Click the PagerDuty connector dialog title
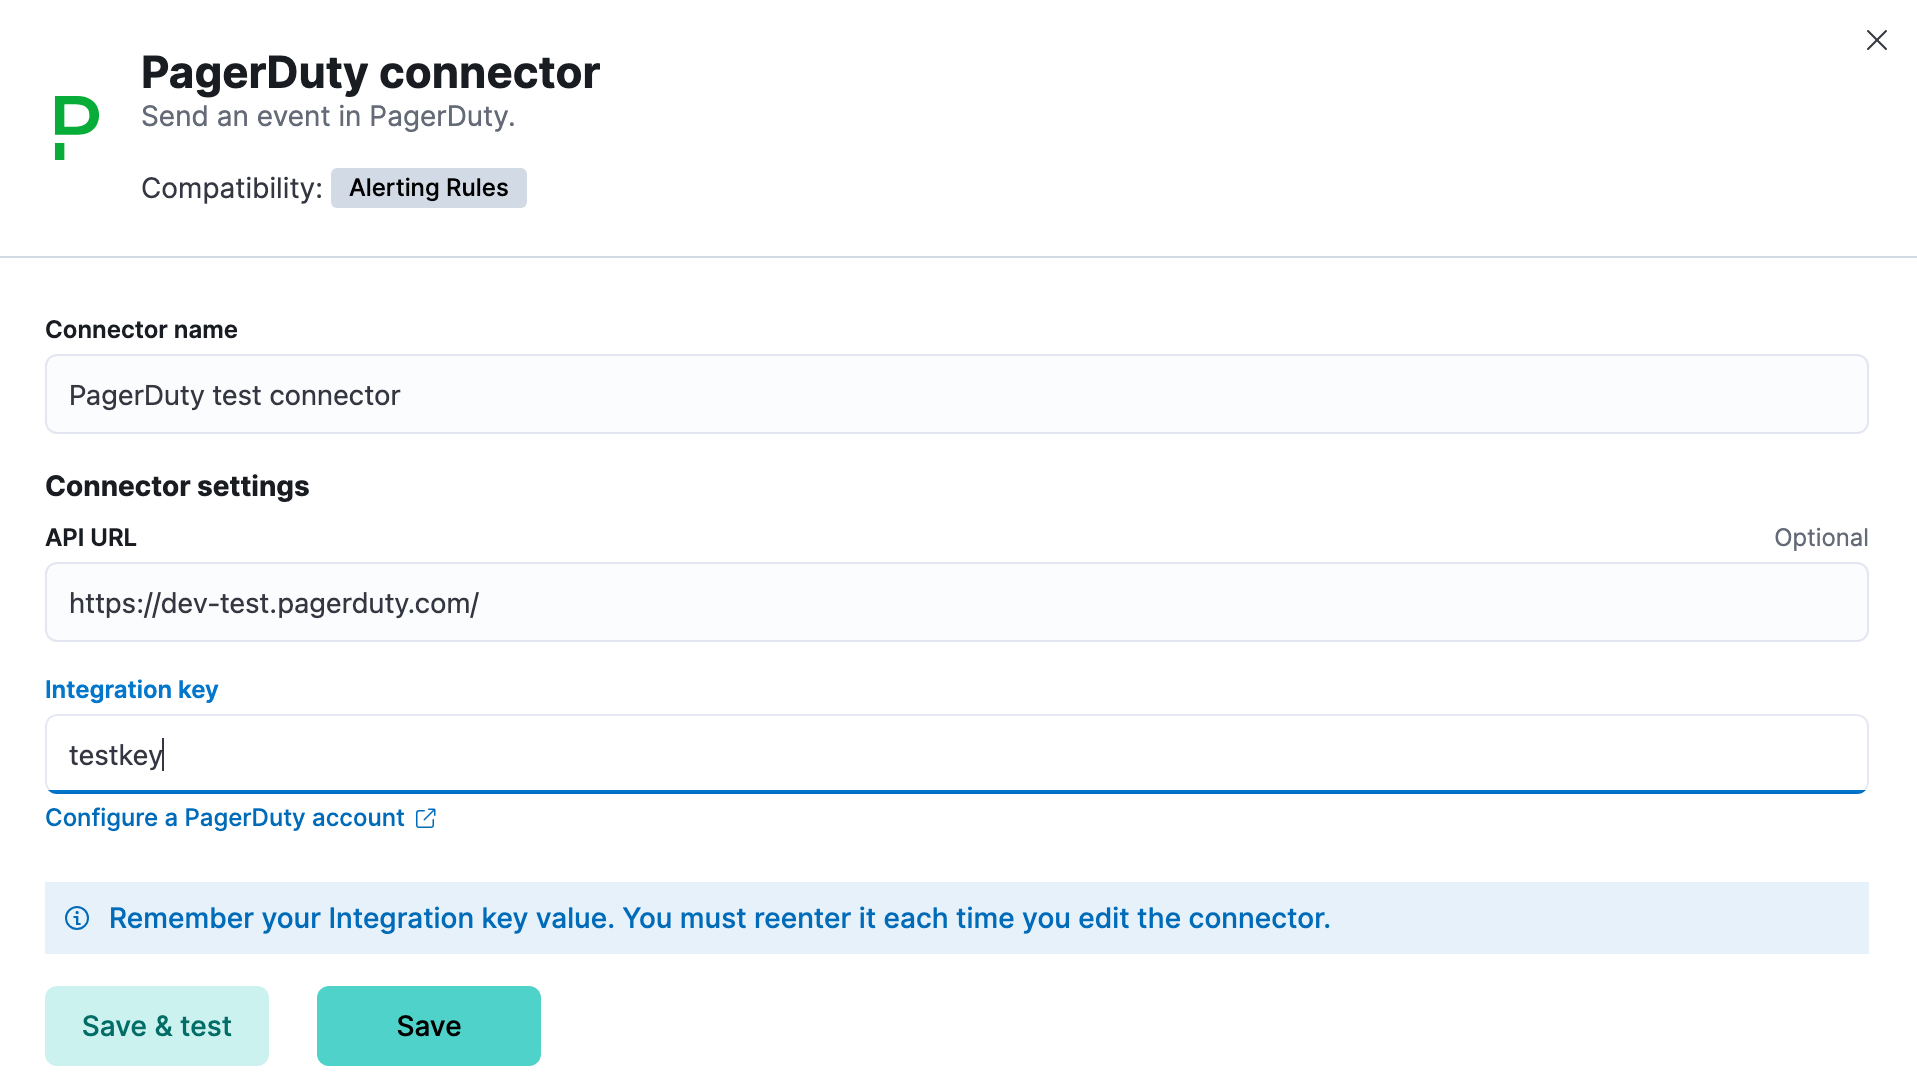Screen dimensions: 1917x1079 (370, 71)
